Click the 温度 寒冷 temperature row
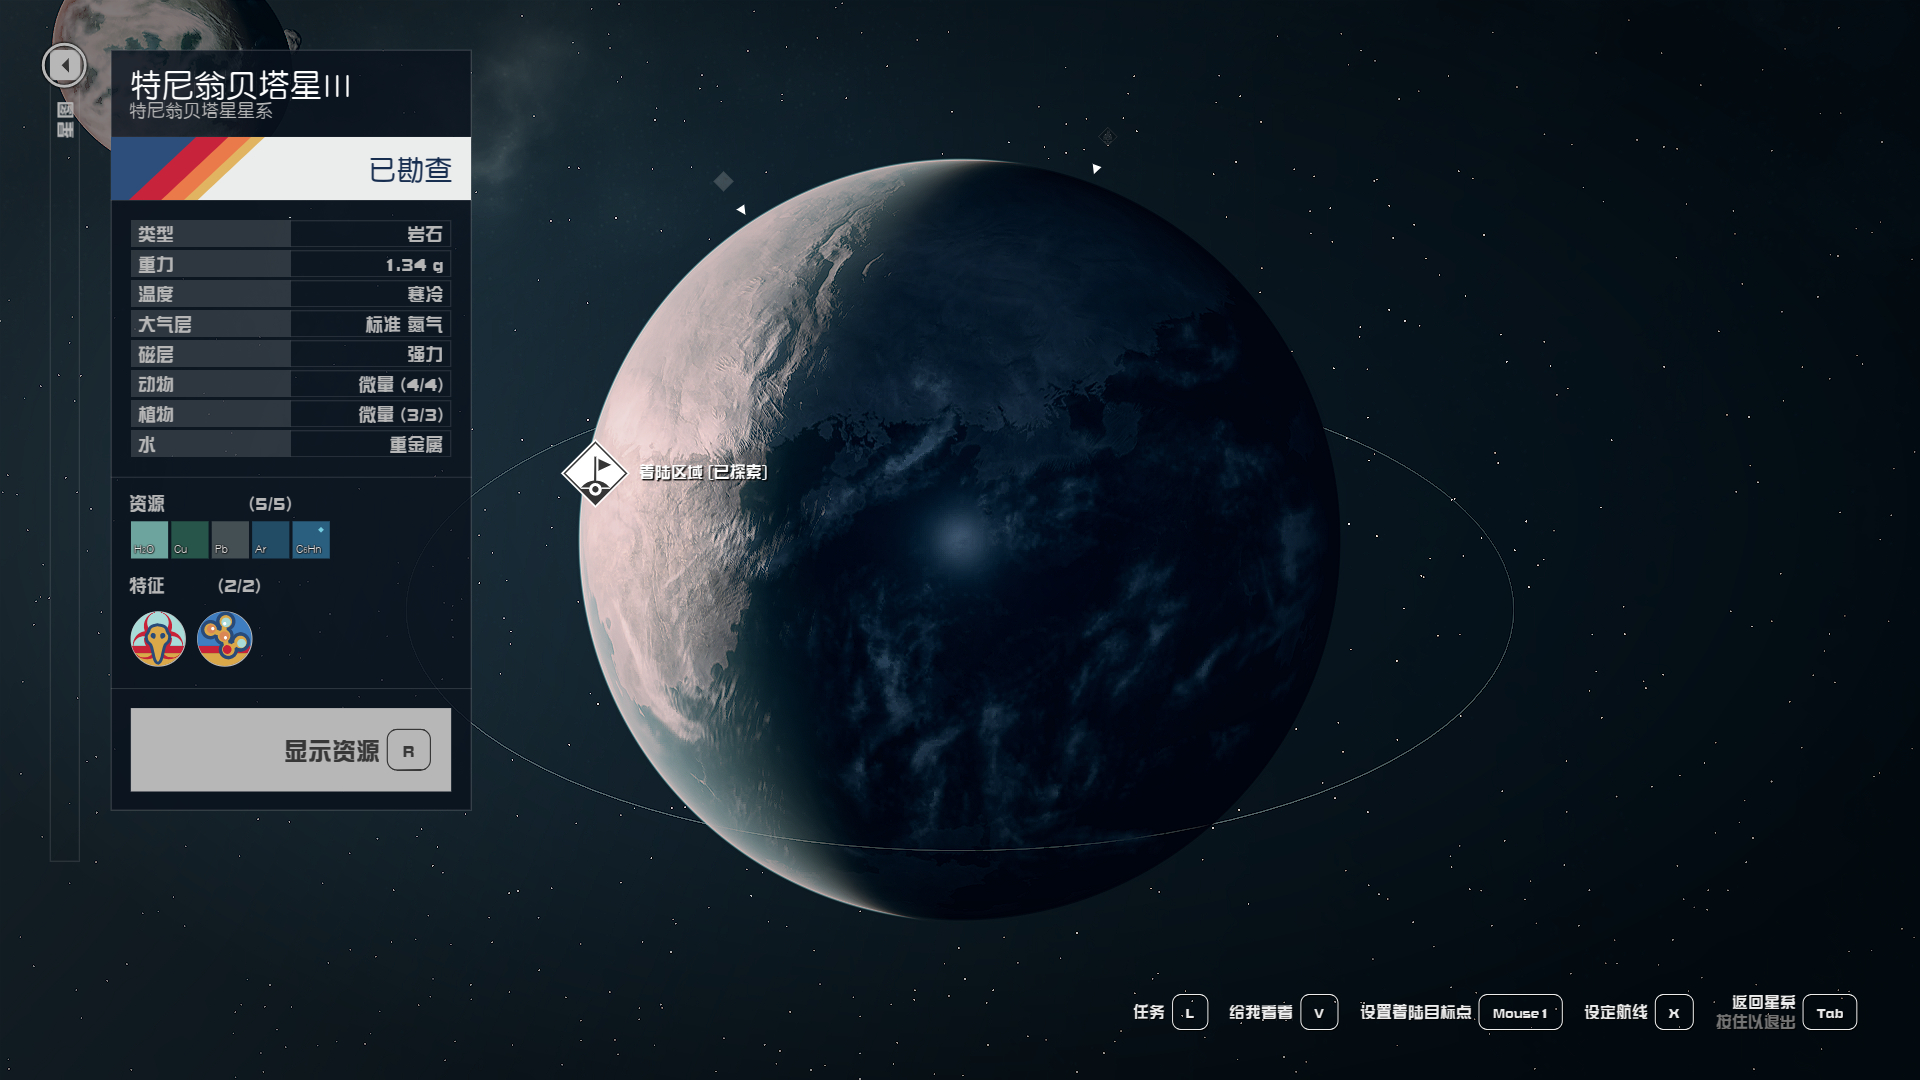This screenshot has width=1920, height=1080. pos(291,294)
